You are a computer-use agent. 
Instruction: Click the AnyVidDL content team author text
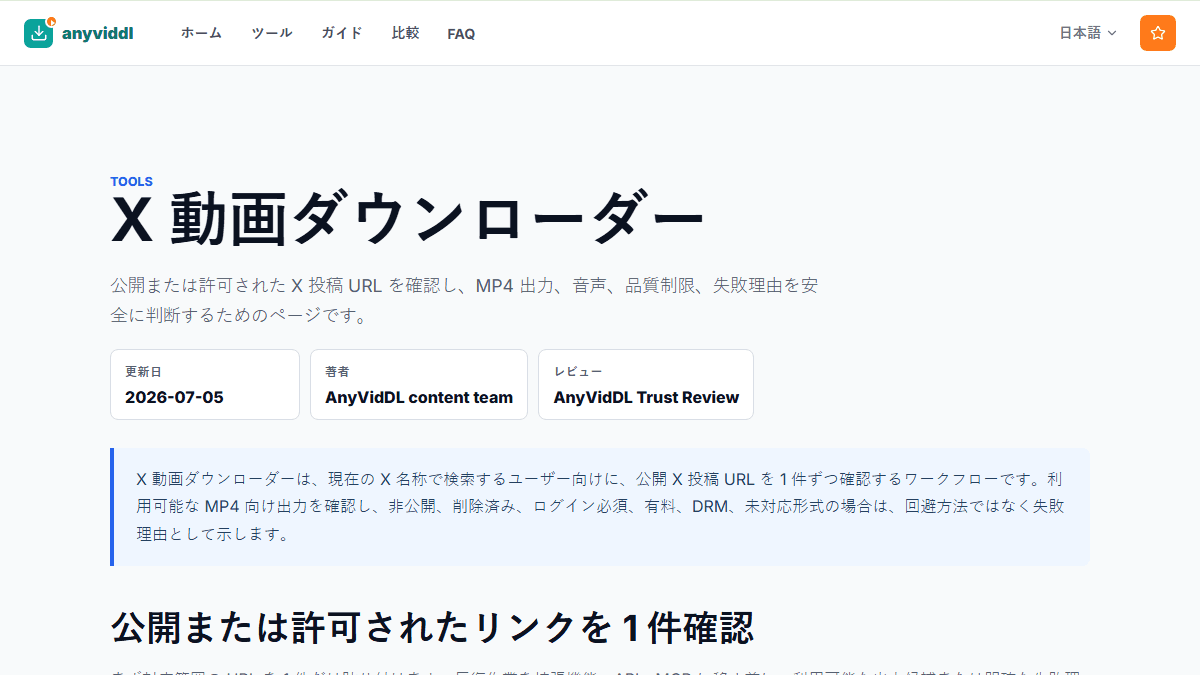point(419,397)
